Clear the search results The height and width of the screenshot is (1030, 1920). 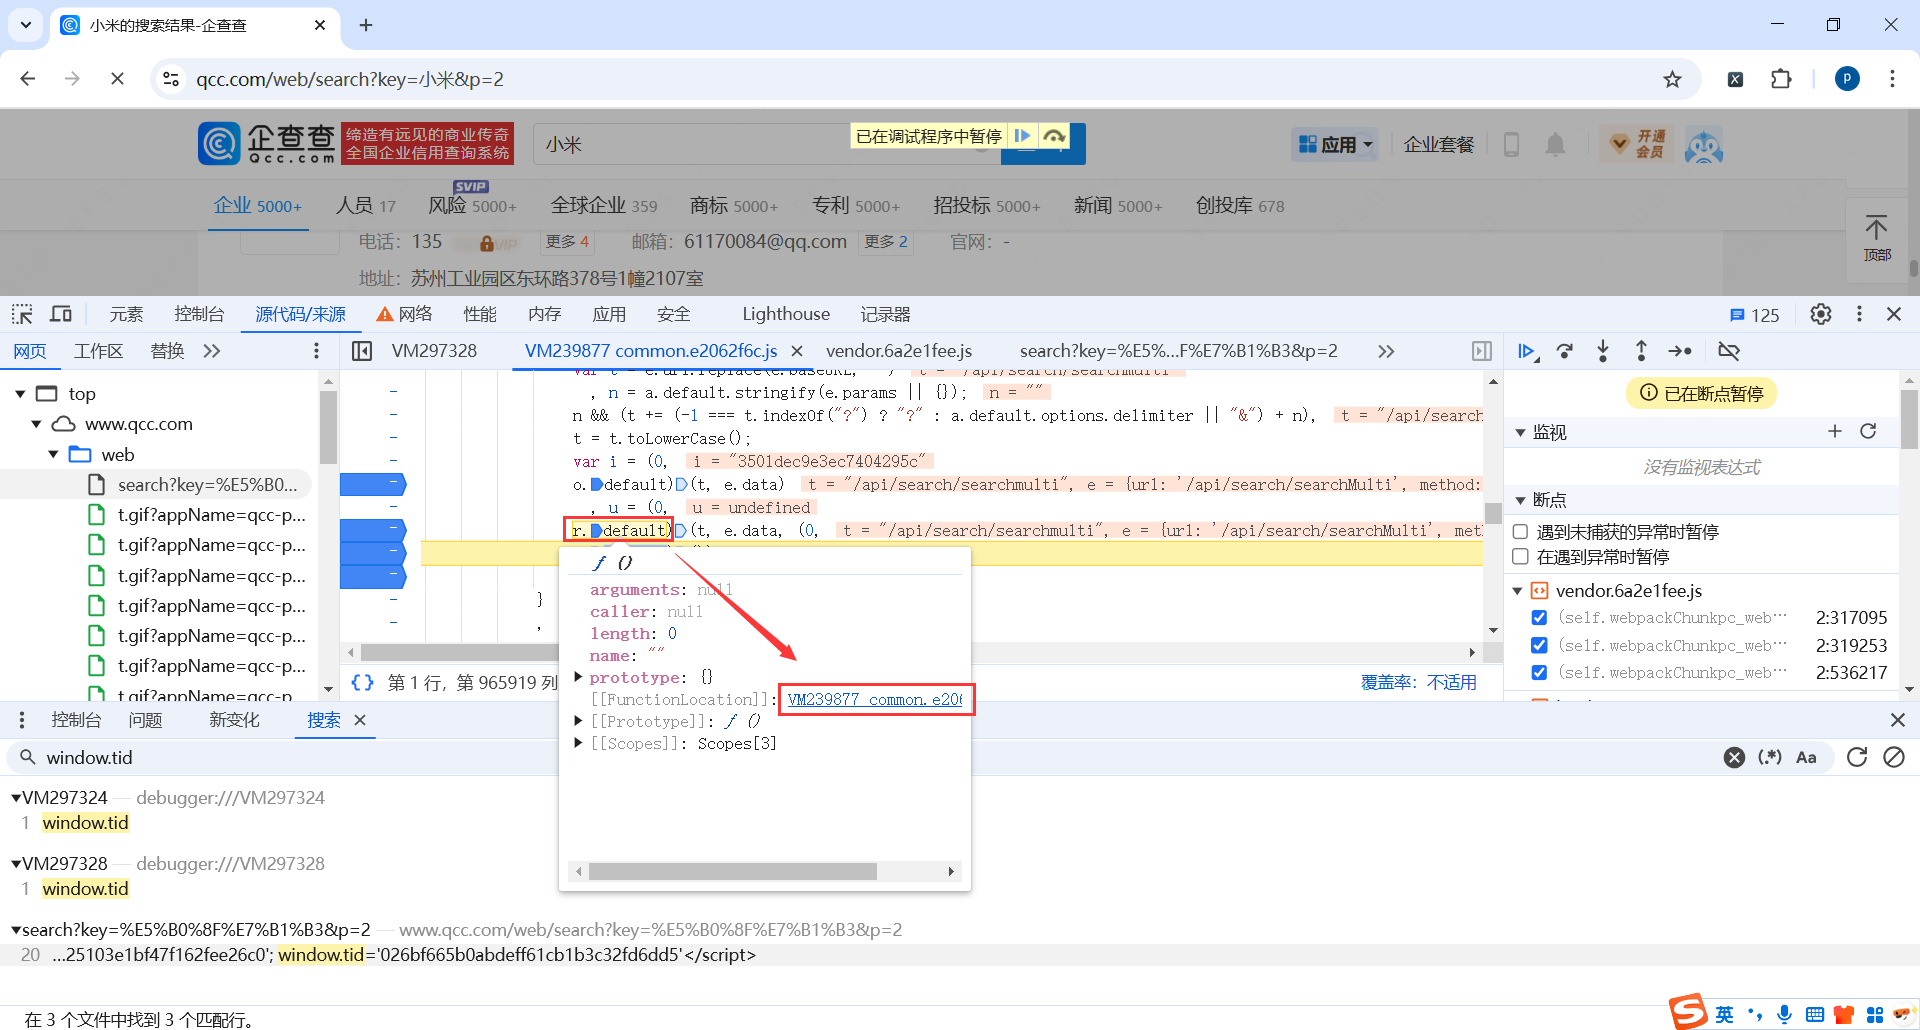pos(1894,757)
